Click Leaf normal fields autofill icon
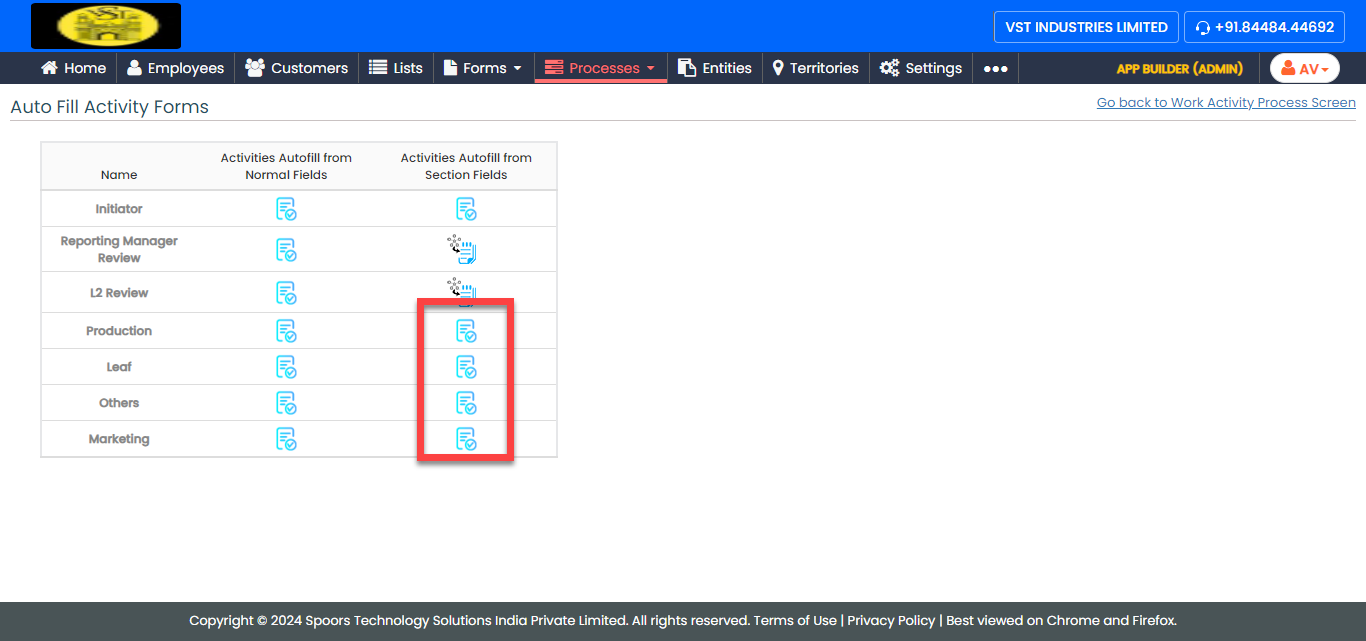The image size is (1366, 641). click(x=286, y=367)
